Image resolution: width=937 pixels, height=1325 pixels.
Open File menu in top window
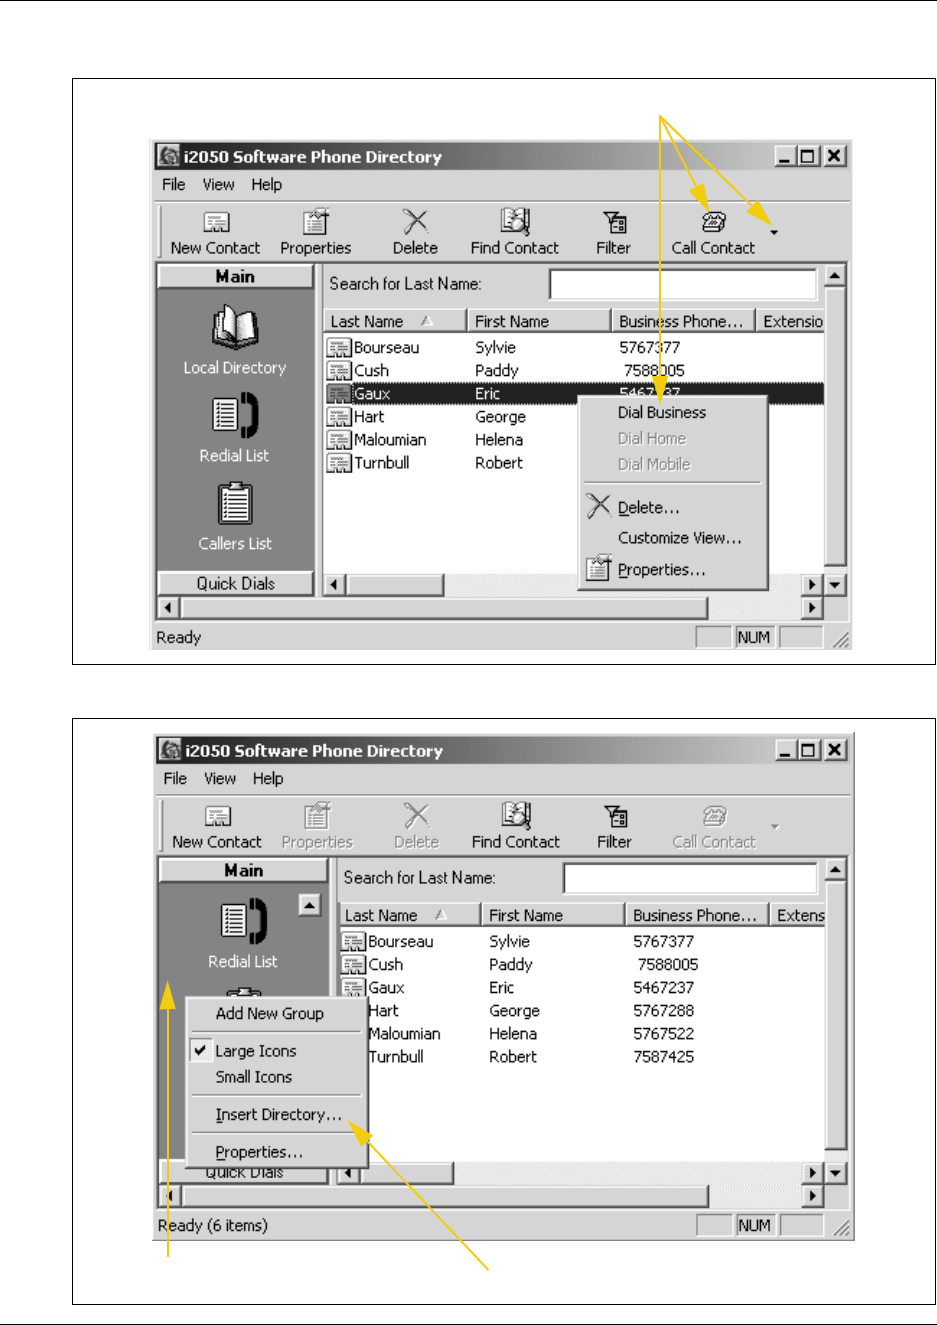(174, 184)
